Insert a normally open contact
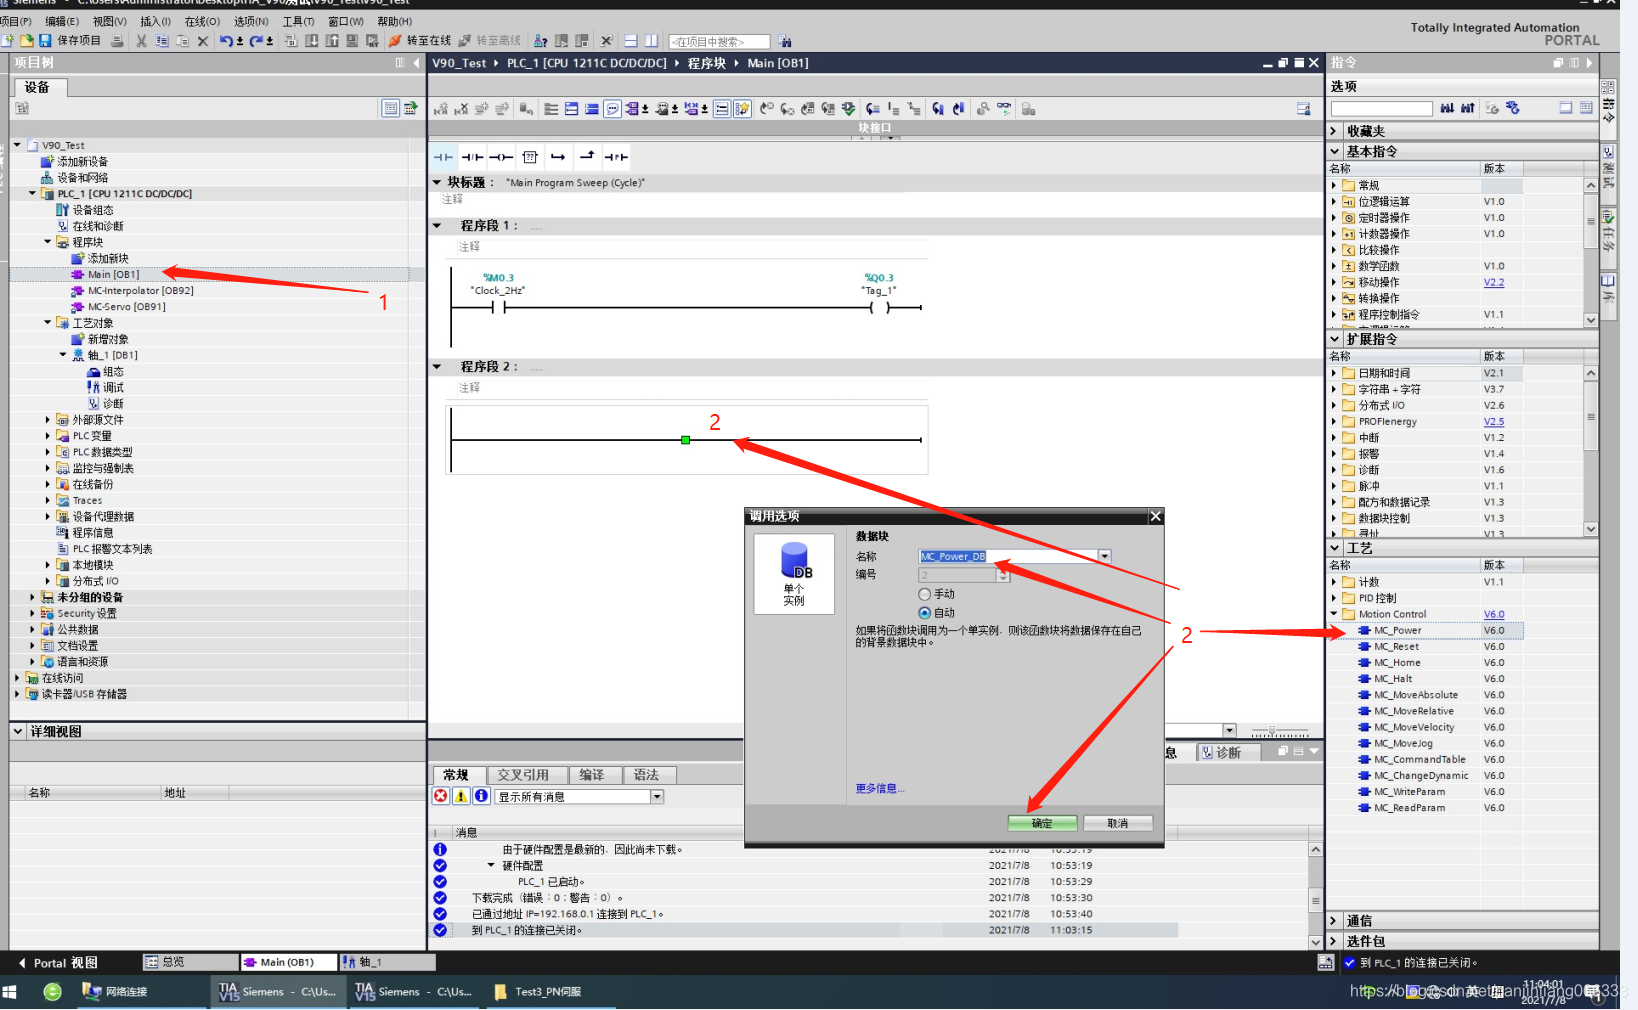 click(x=444, y=157)
